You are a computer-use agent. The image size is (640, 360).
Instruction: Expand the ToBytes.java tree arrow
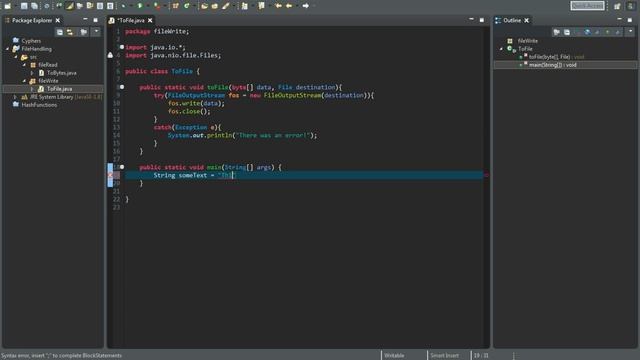point(32,73)
